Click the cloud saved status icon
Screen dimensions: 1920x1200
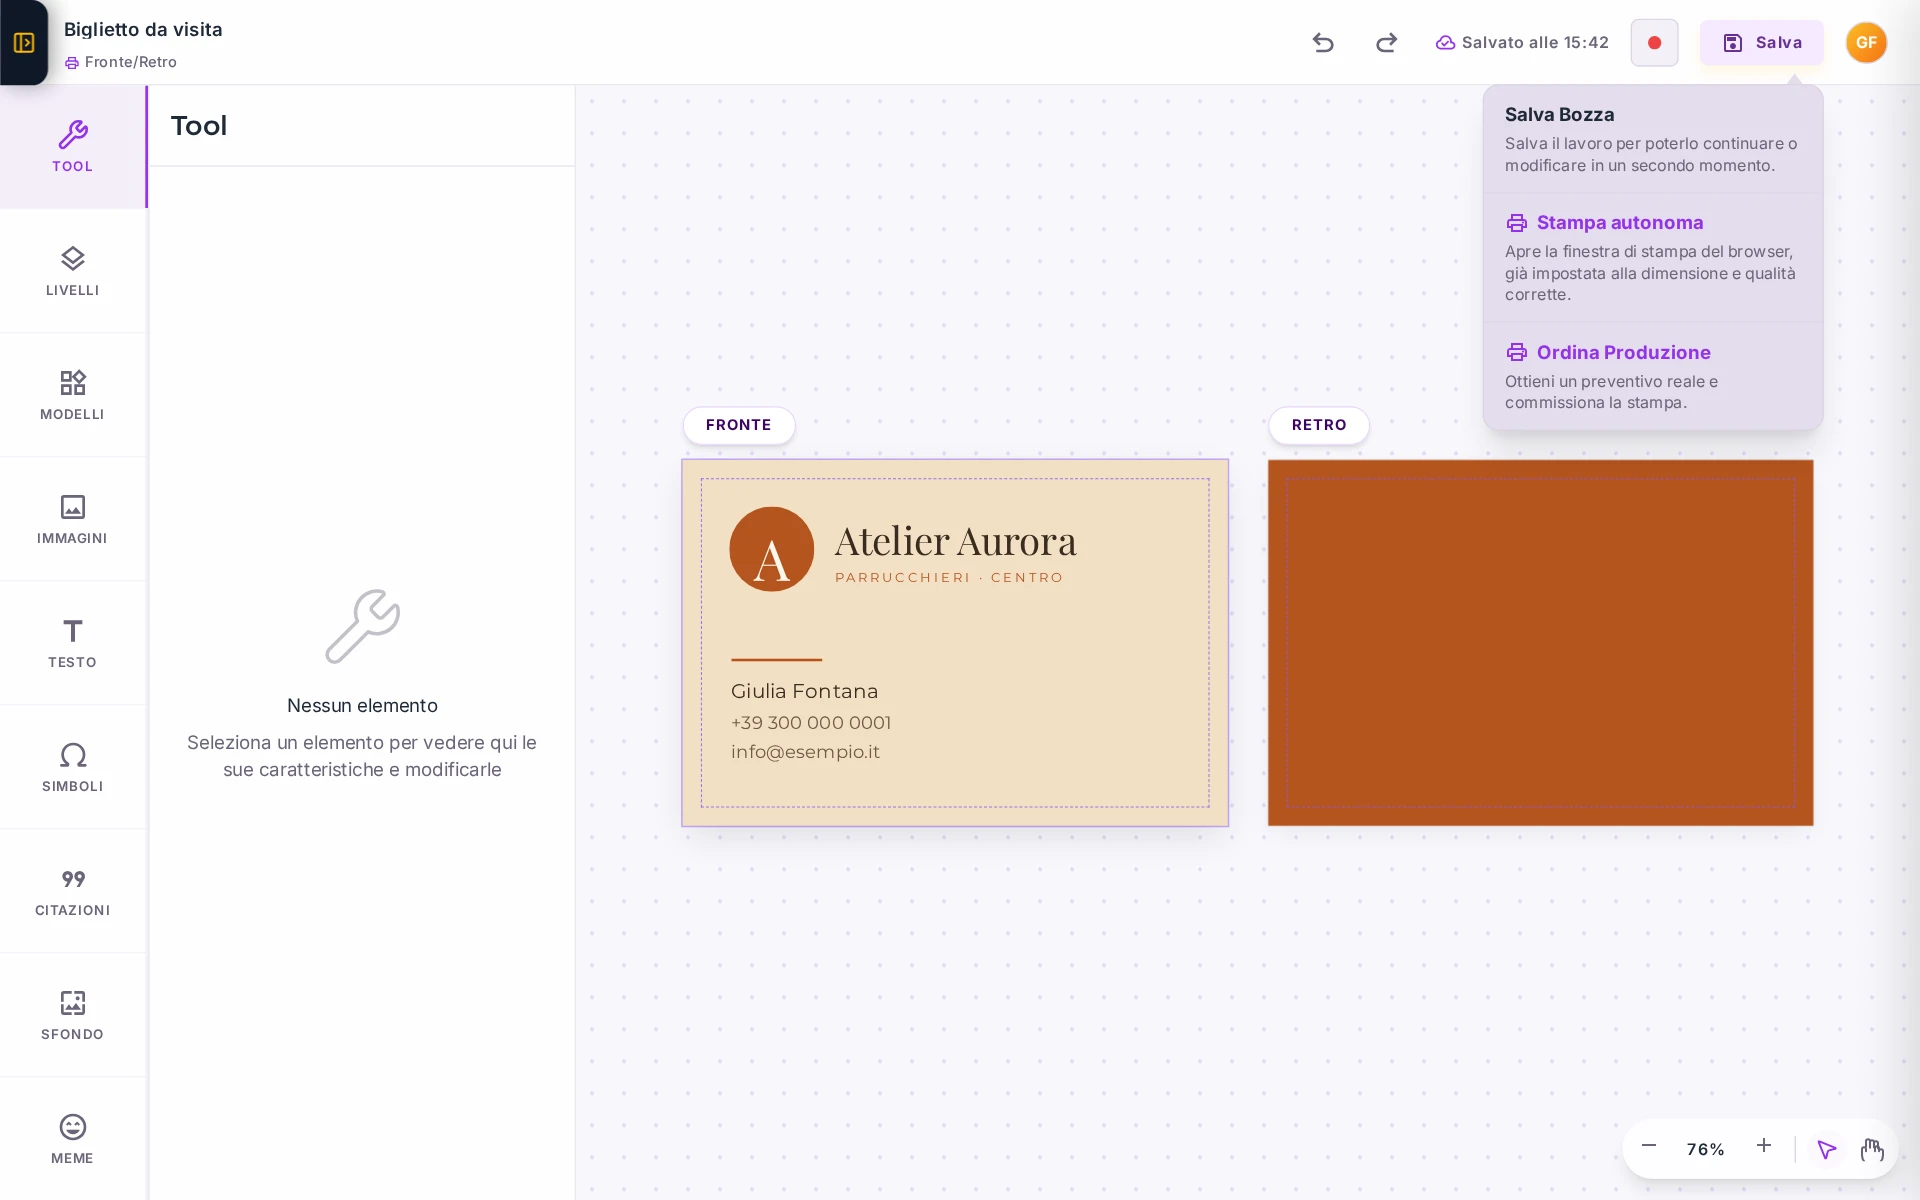(x=1445, y=42)
